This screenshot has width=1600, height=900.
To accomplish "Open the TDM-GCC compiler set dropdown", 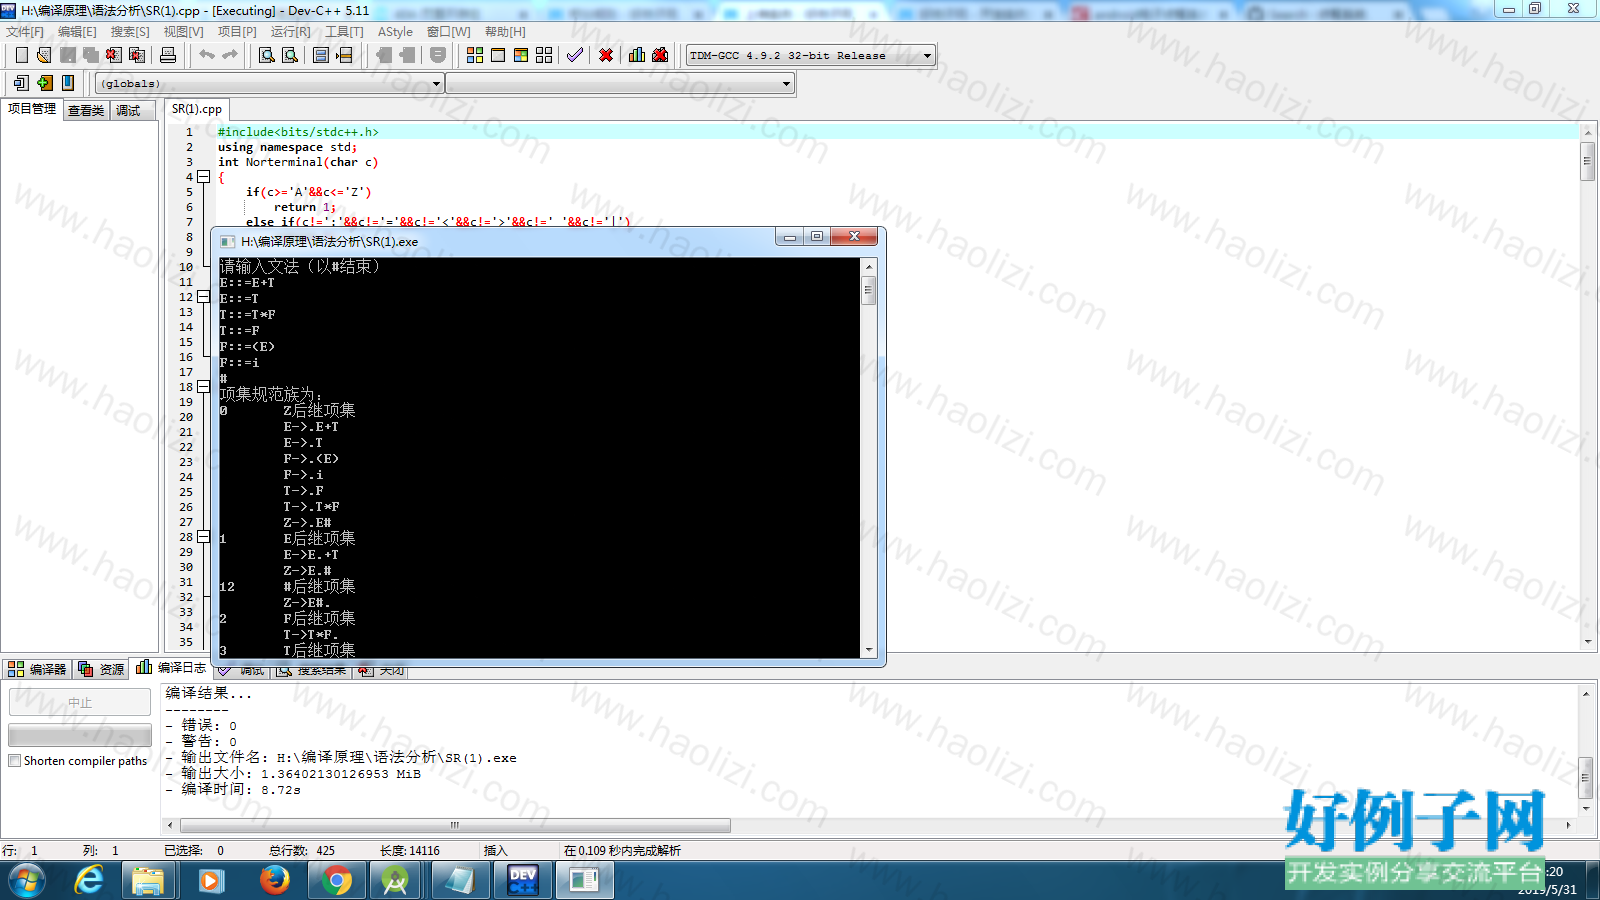I will 811,56.
